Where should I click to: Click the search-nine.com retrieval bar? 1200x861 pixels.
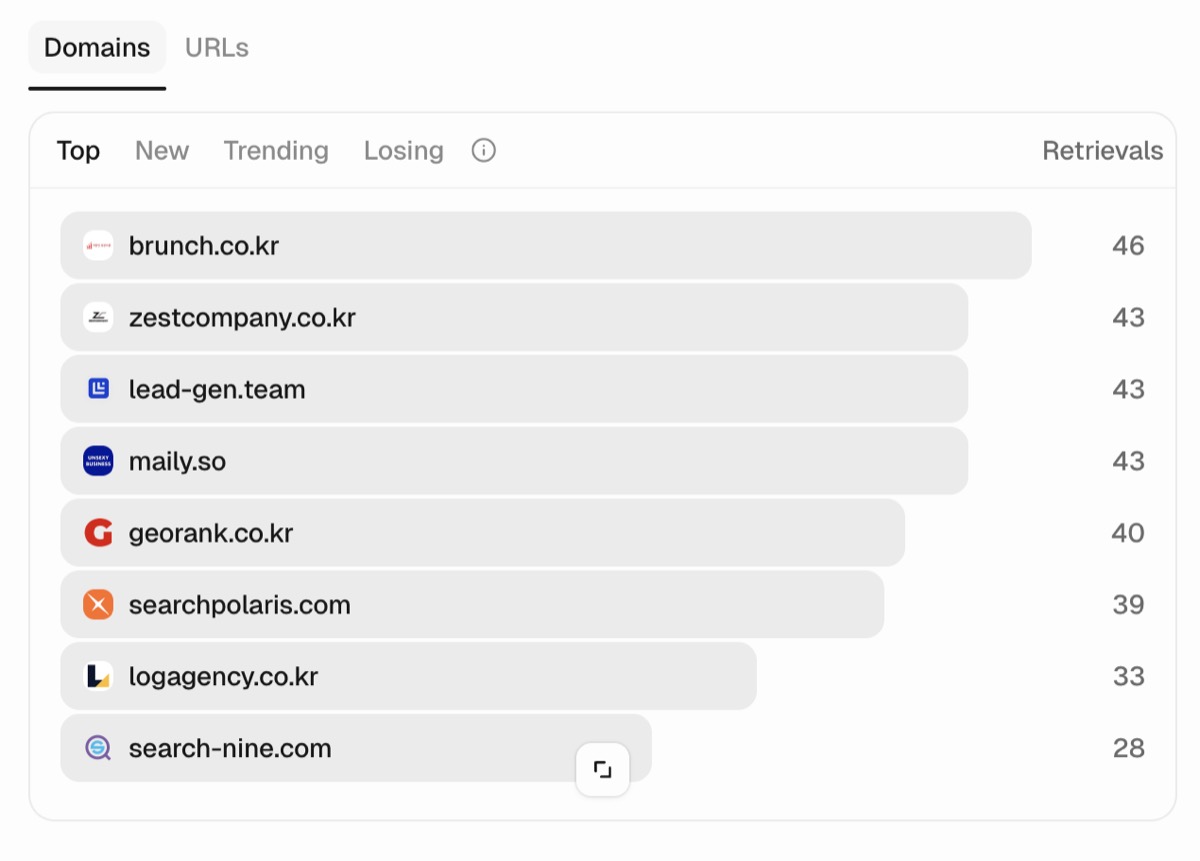pyautogui.click(x=356, y=748)
